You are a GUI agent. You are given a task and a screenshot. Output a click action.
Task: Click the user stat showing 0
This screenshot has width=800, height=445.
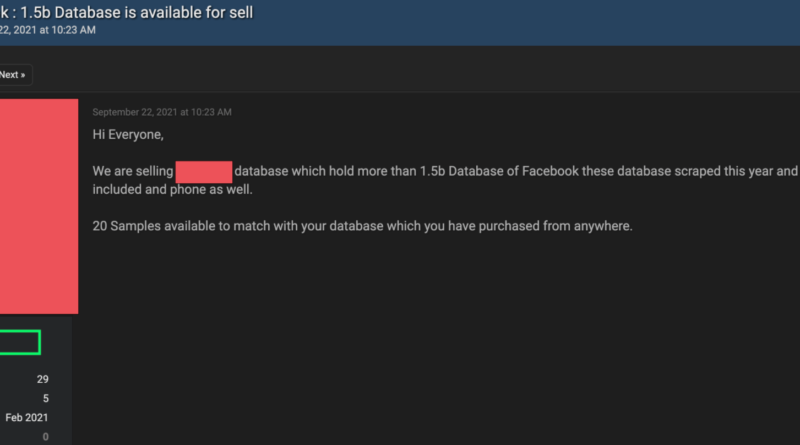pos(45,436)
